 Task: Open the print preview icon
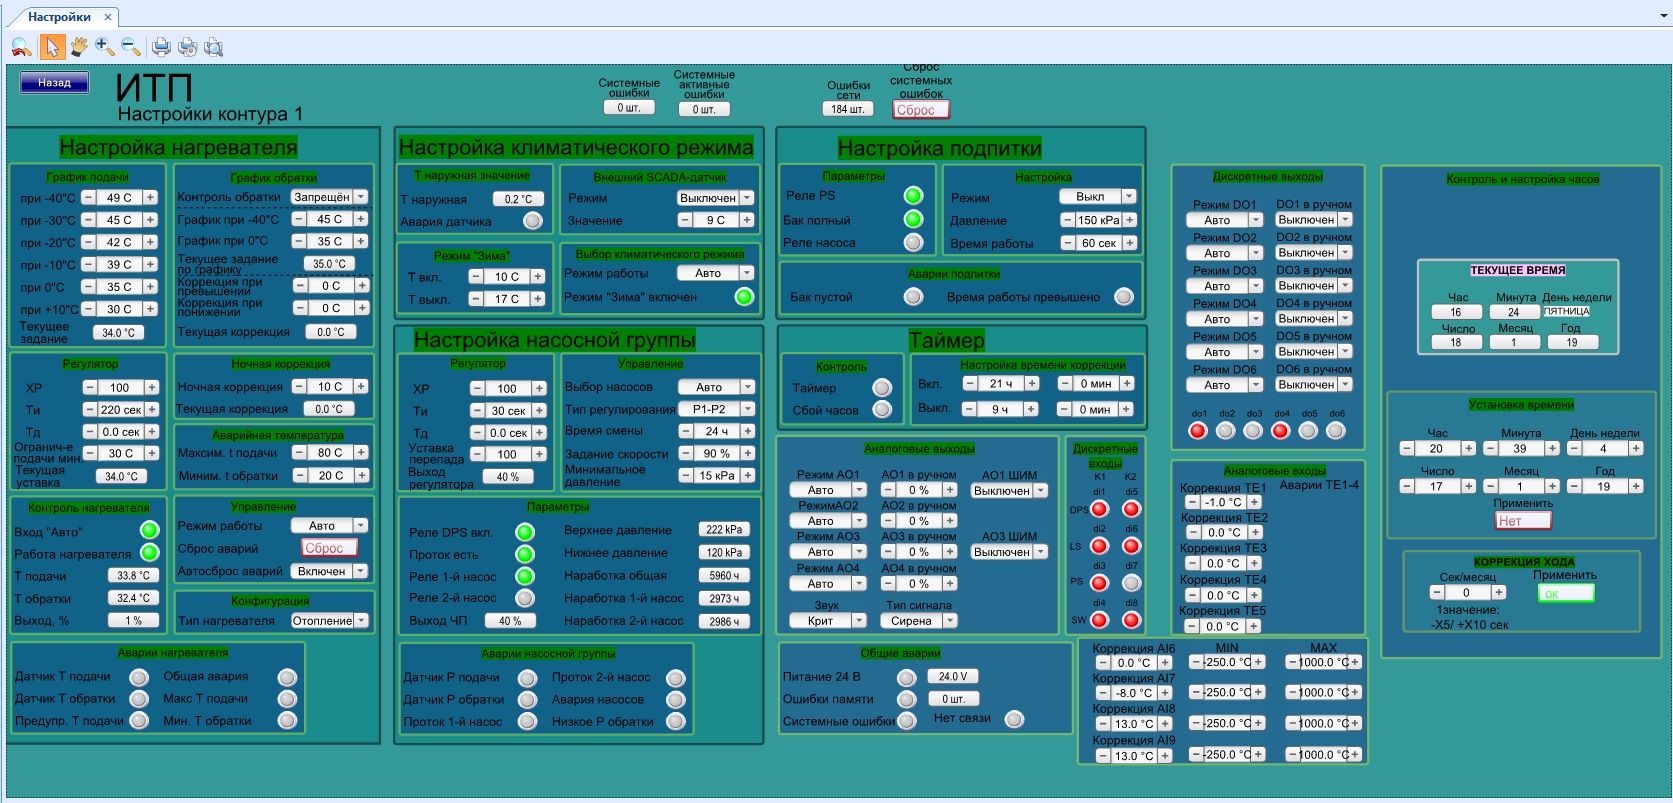[x=213, y=47]
